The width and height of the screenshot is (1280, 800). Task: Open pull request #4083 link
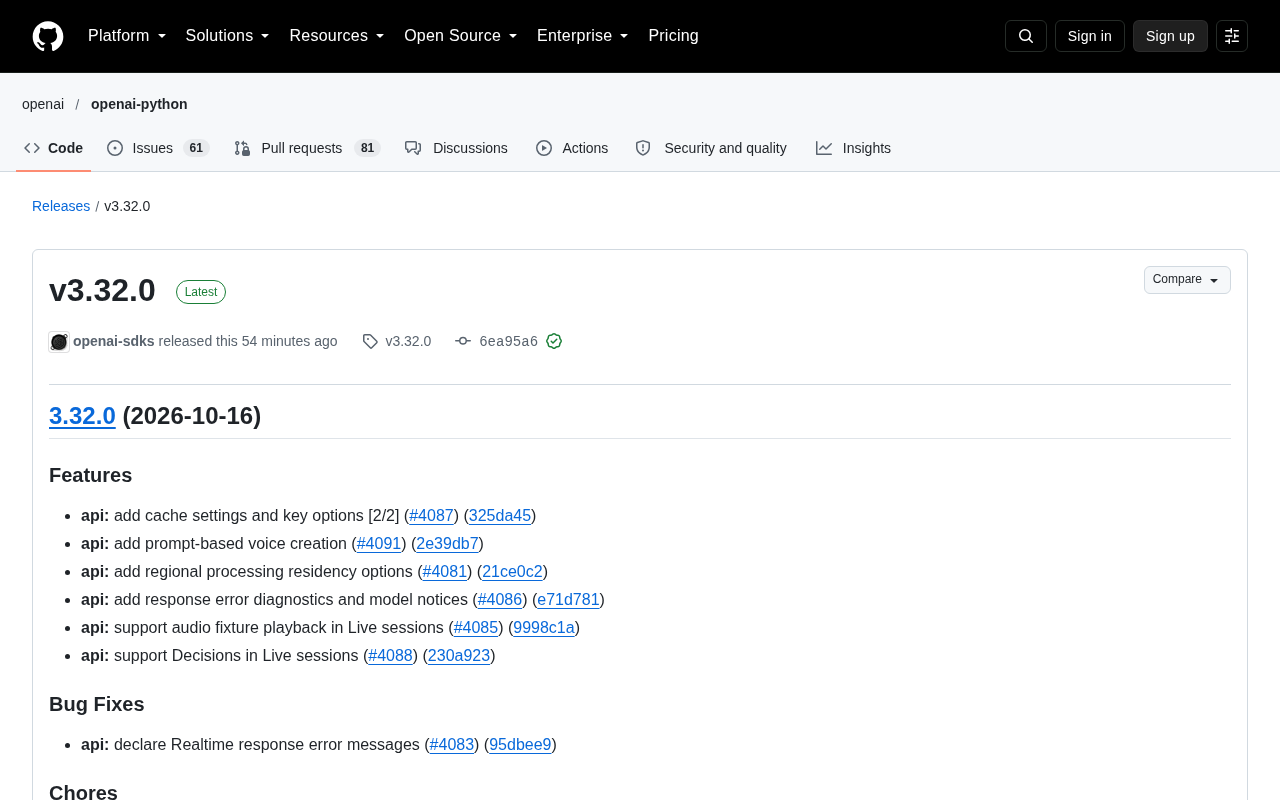452,745
